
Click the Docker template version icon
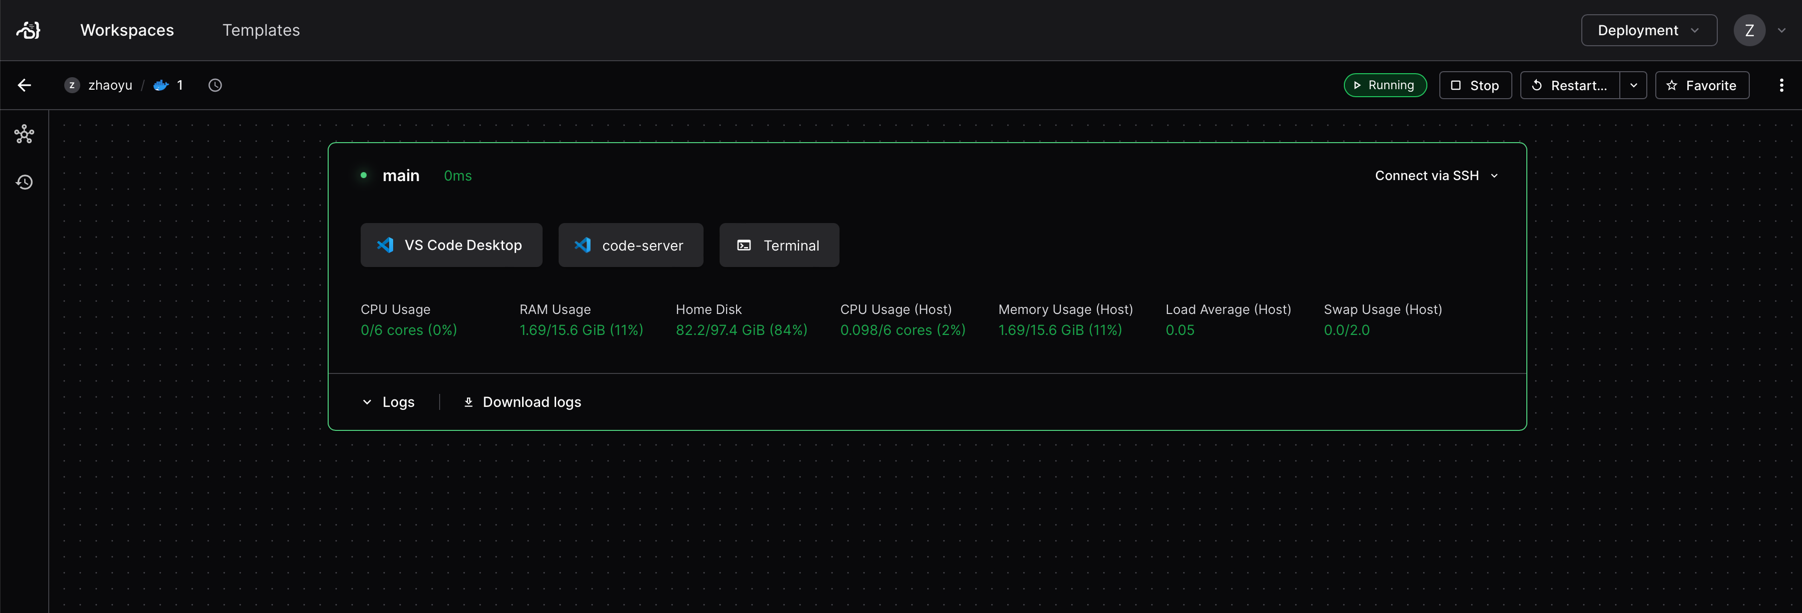coord(161,86)
